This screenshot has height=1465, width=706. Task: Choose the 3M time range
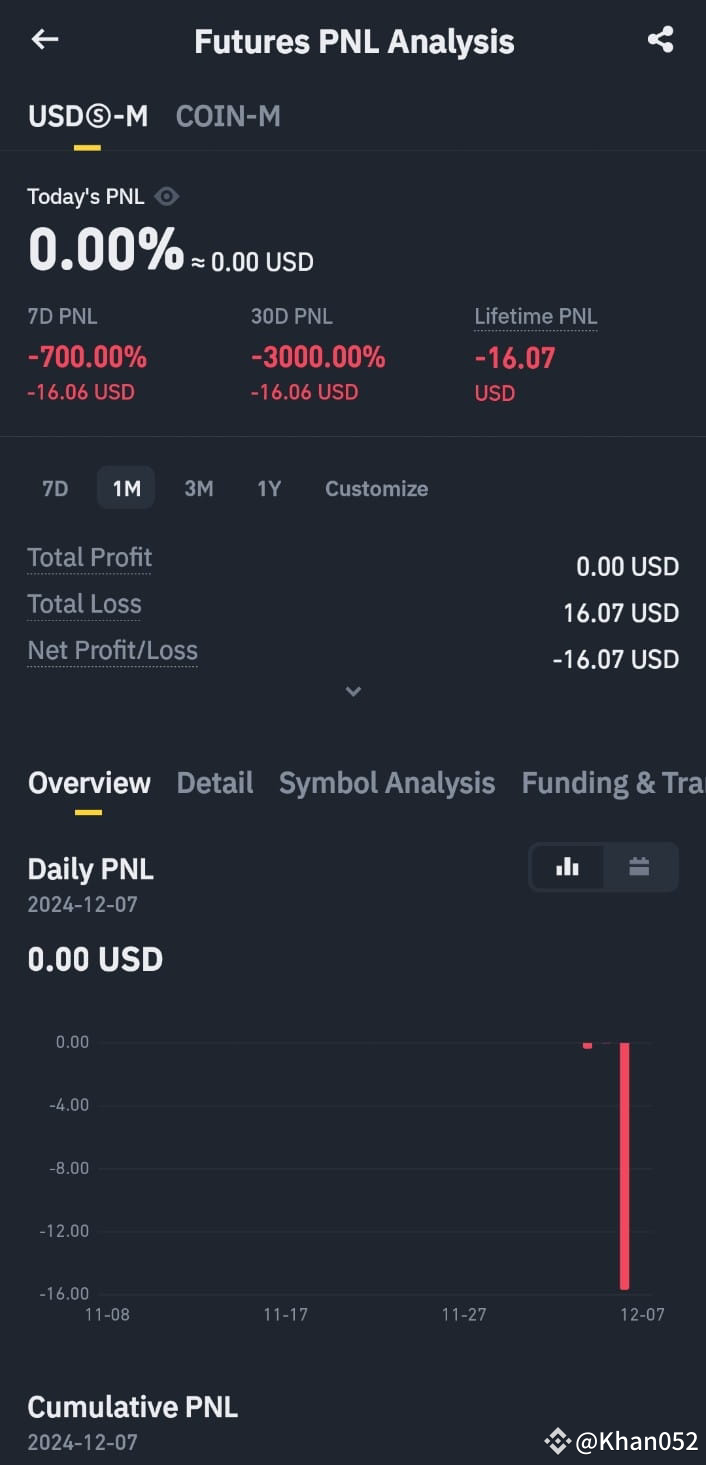pyautogui.click(x=199, y=489)
